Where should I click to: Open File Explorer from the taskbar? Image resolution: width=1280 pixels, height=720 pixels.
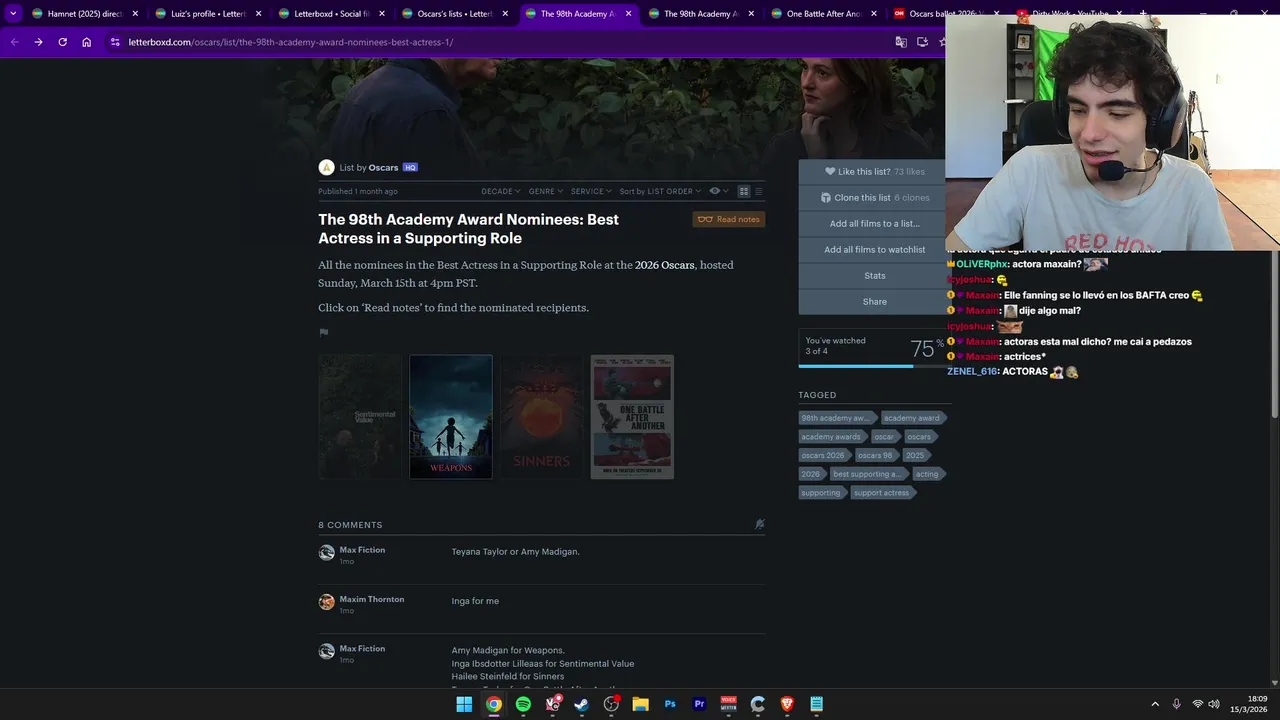641,704
